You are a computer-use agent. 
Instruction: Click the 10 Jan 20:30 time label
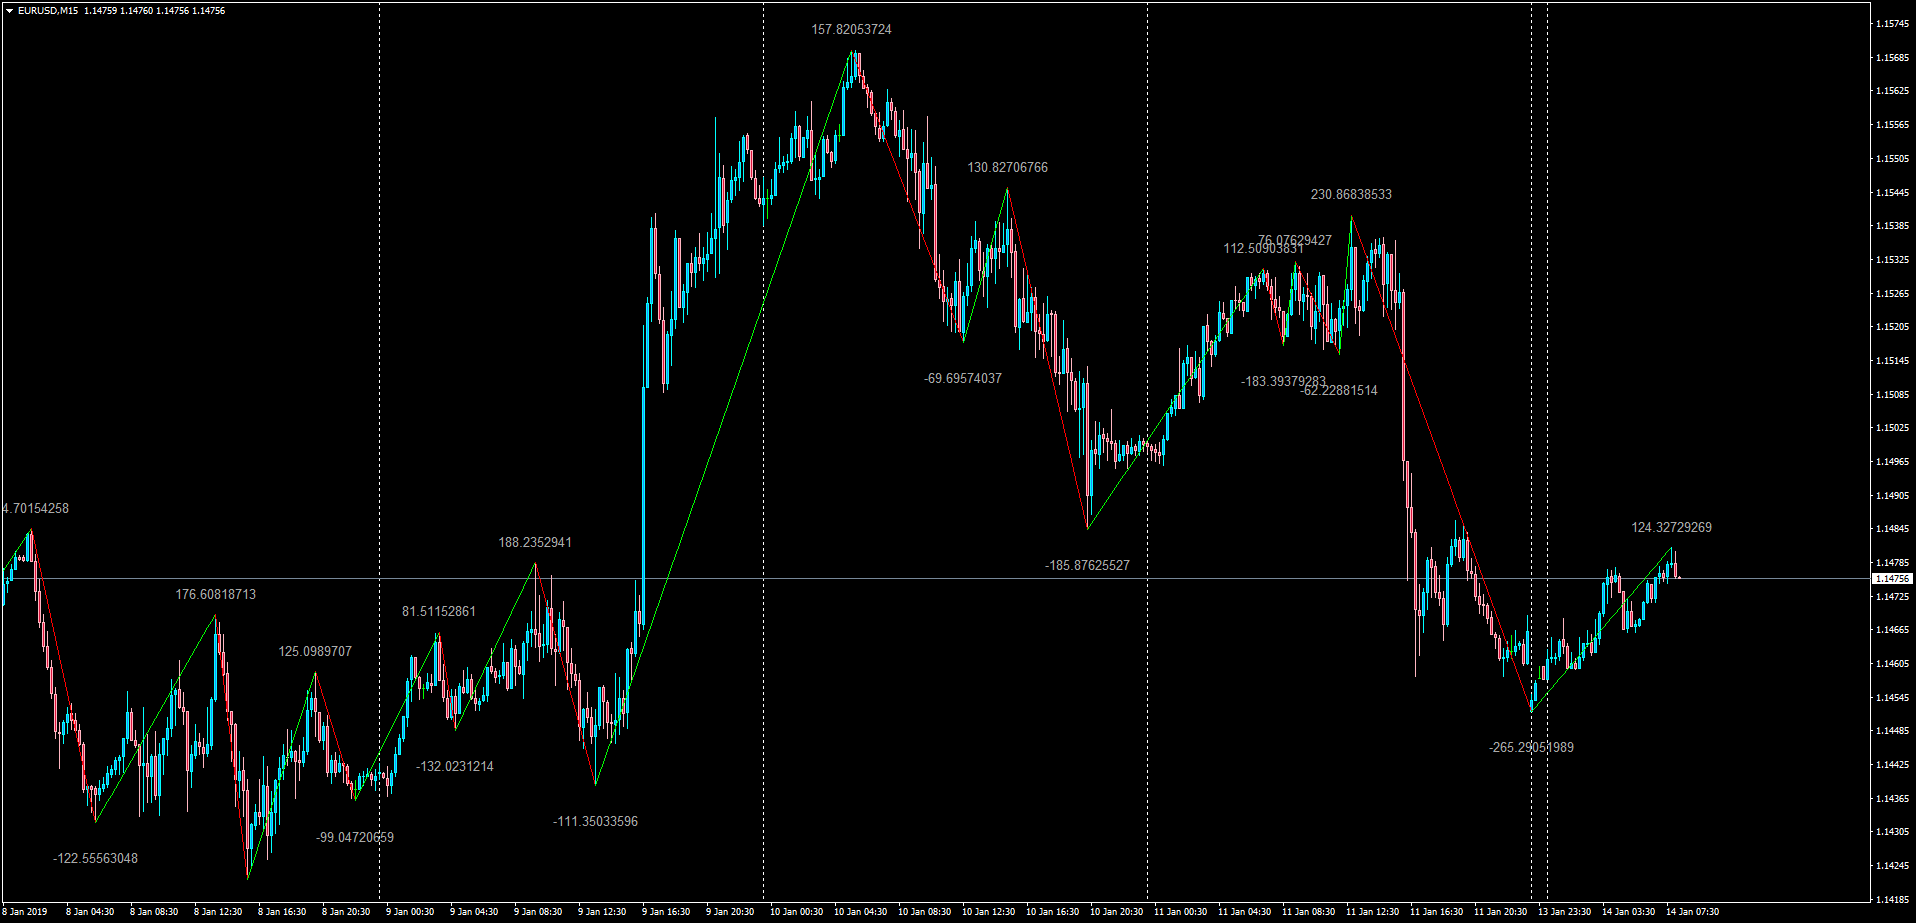tap(1116, 912)
